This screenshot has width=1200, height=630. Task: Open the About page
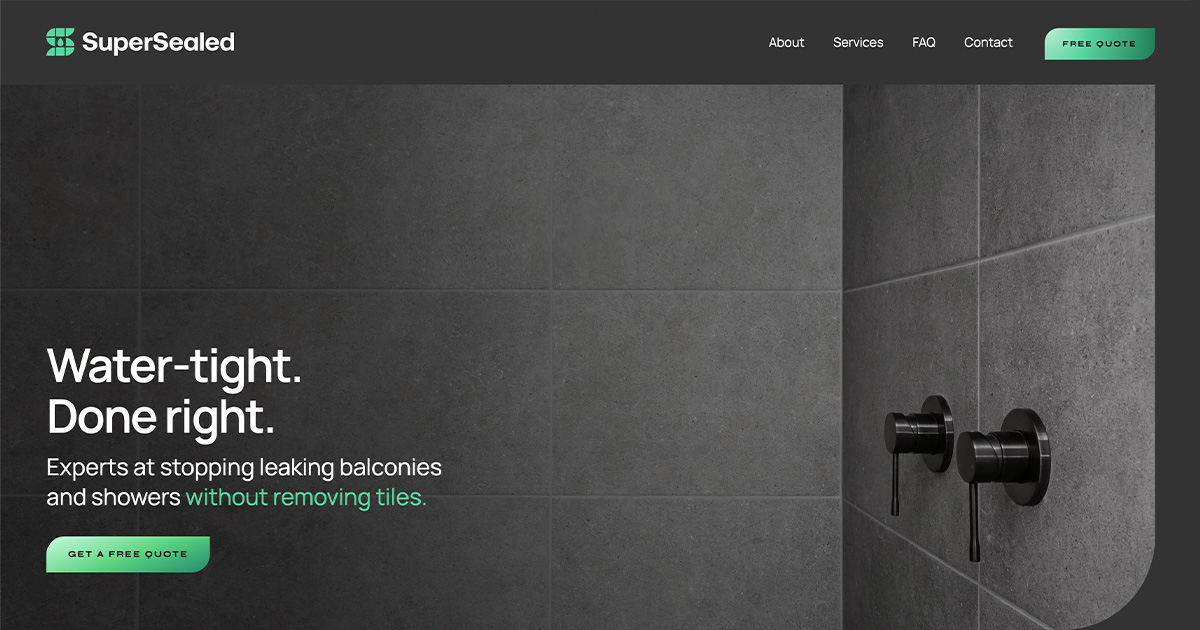[x=786, y=42]
